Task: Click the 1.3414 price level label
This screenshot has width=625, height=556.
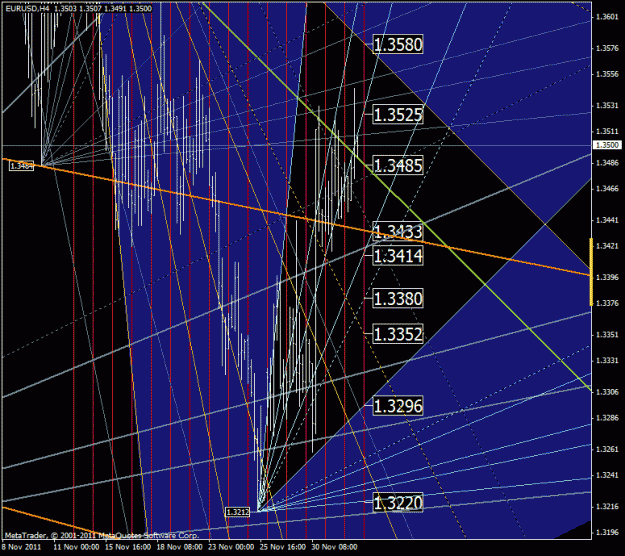Action: (x=398, y=255)
